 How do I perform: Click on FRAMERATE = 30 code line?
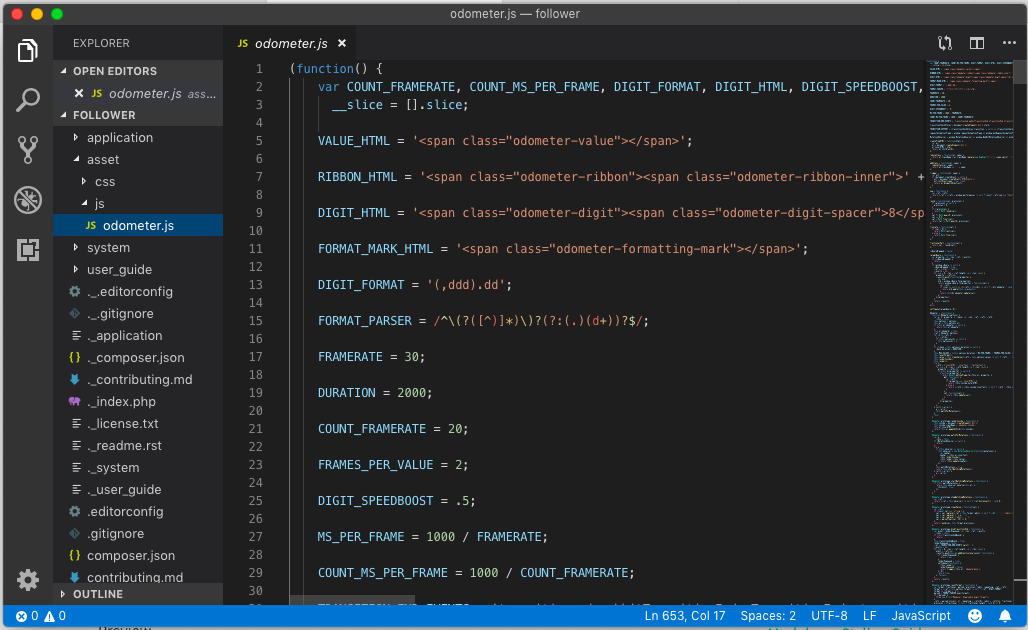click(371, 357)
